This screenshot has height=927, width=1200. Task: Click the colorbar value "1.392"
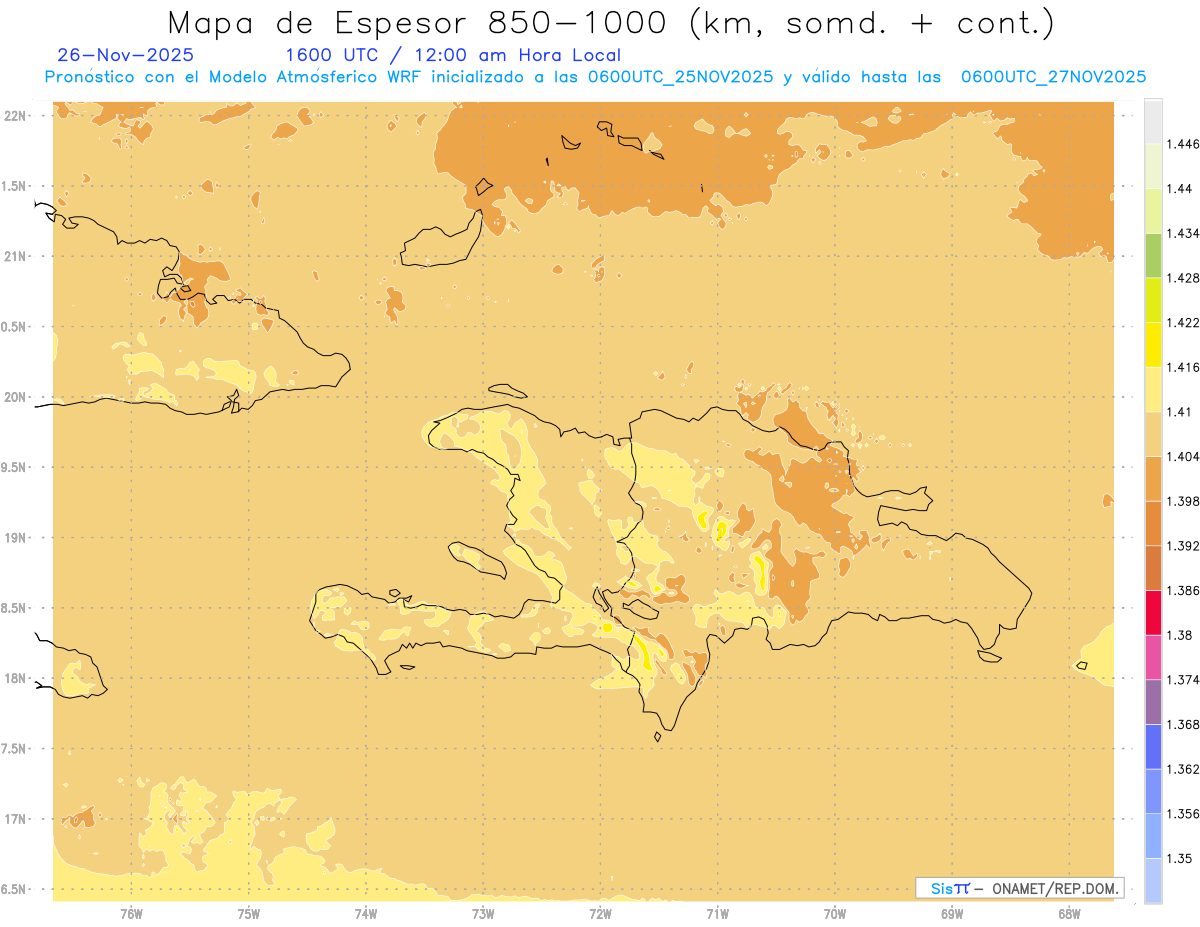pos(1183,546)
